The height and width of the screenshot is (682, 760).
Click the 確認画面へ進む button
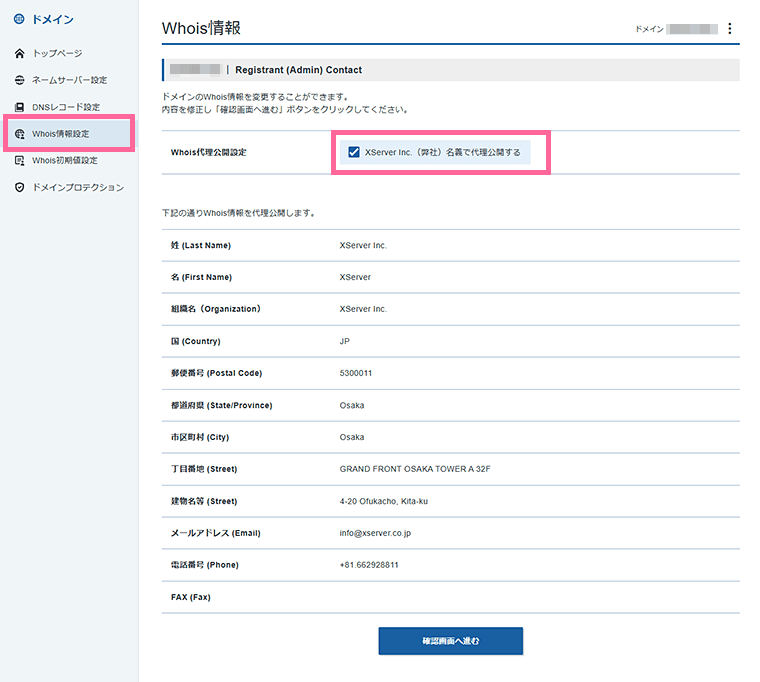[451, 641]
